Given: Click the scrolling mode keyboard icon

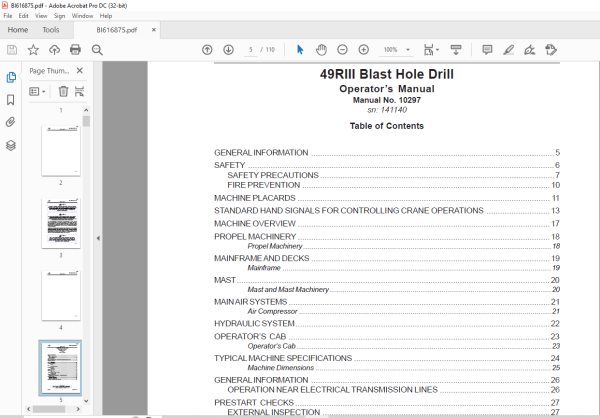Looking at the screenshot, I should pyautogui.click(x=456, y=50).
